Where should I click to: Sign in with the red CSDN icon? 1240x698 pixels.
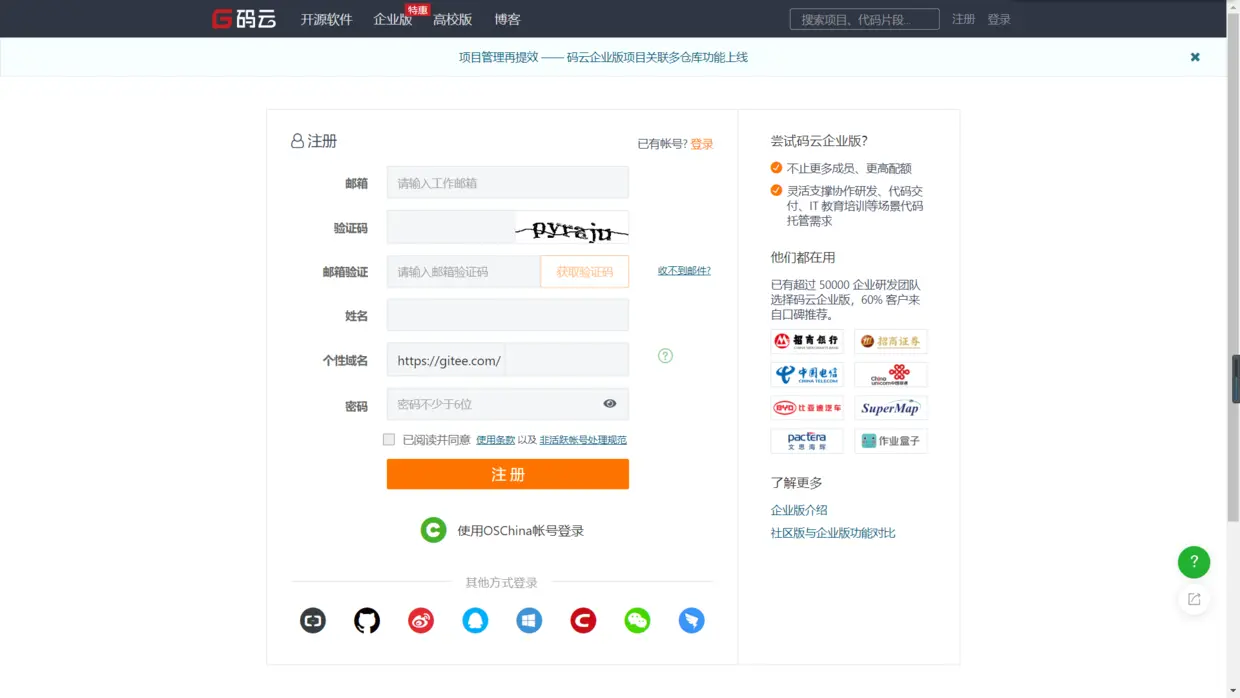pyautogui.click(x=583, y=621)
